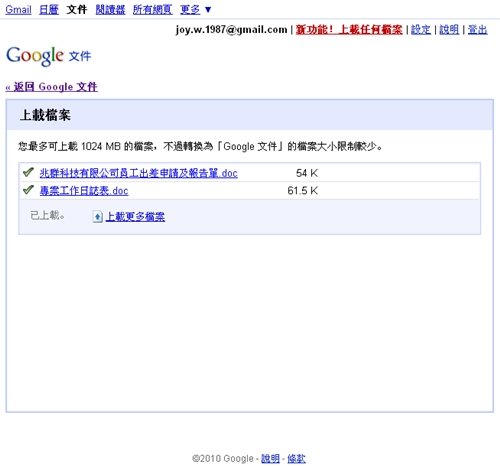Click the 61.5 K file size
This screenshot has height=467, width=500.
click(303, 191)
